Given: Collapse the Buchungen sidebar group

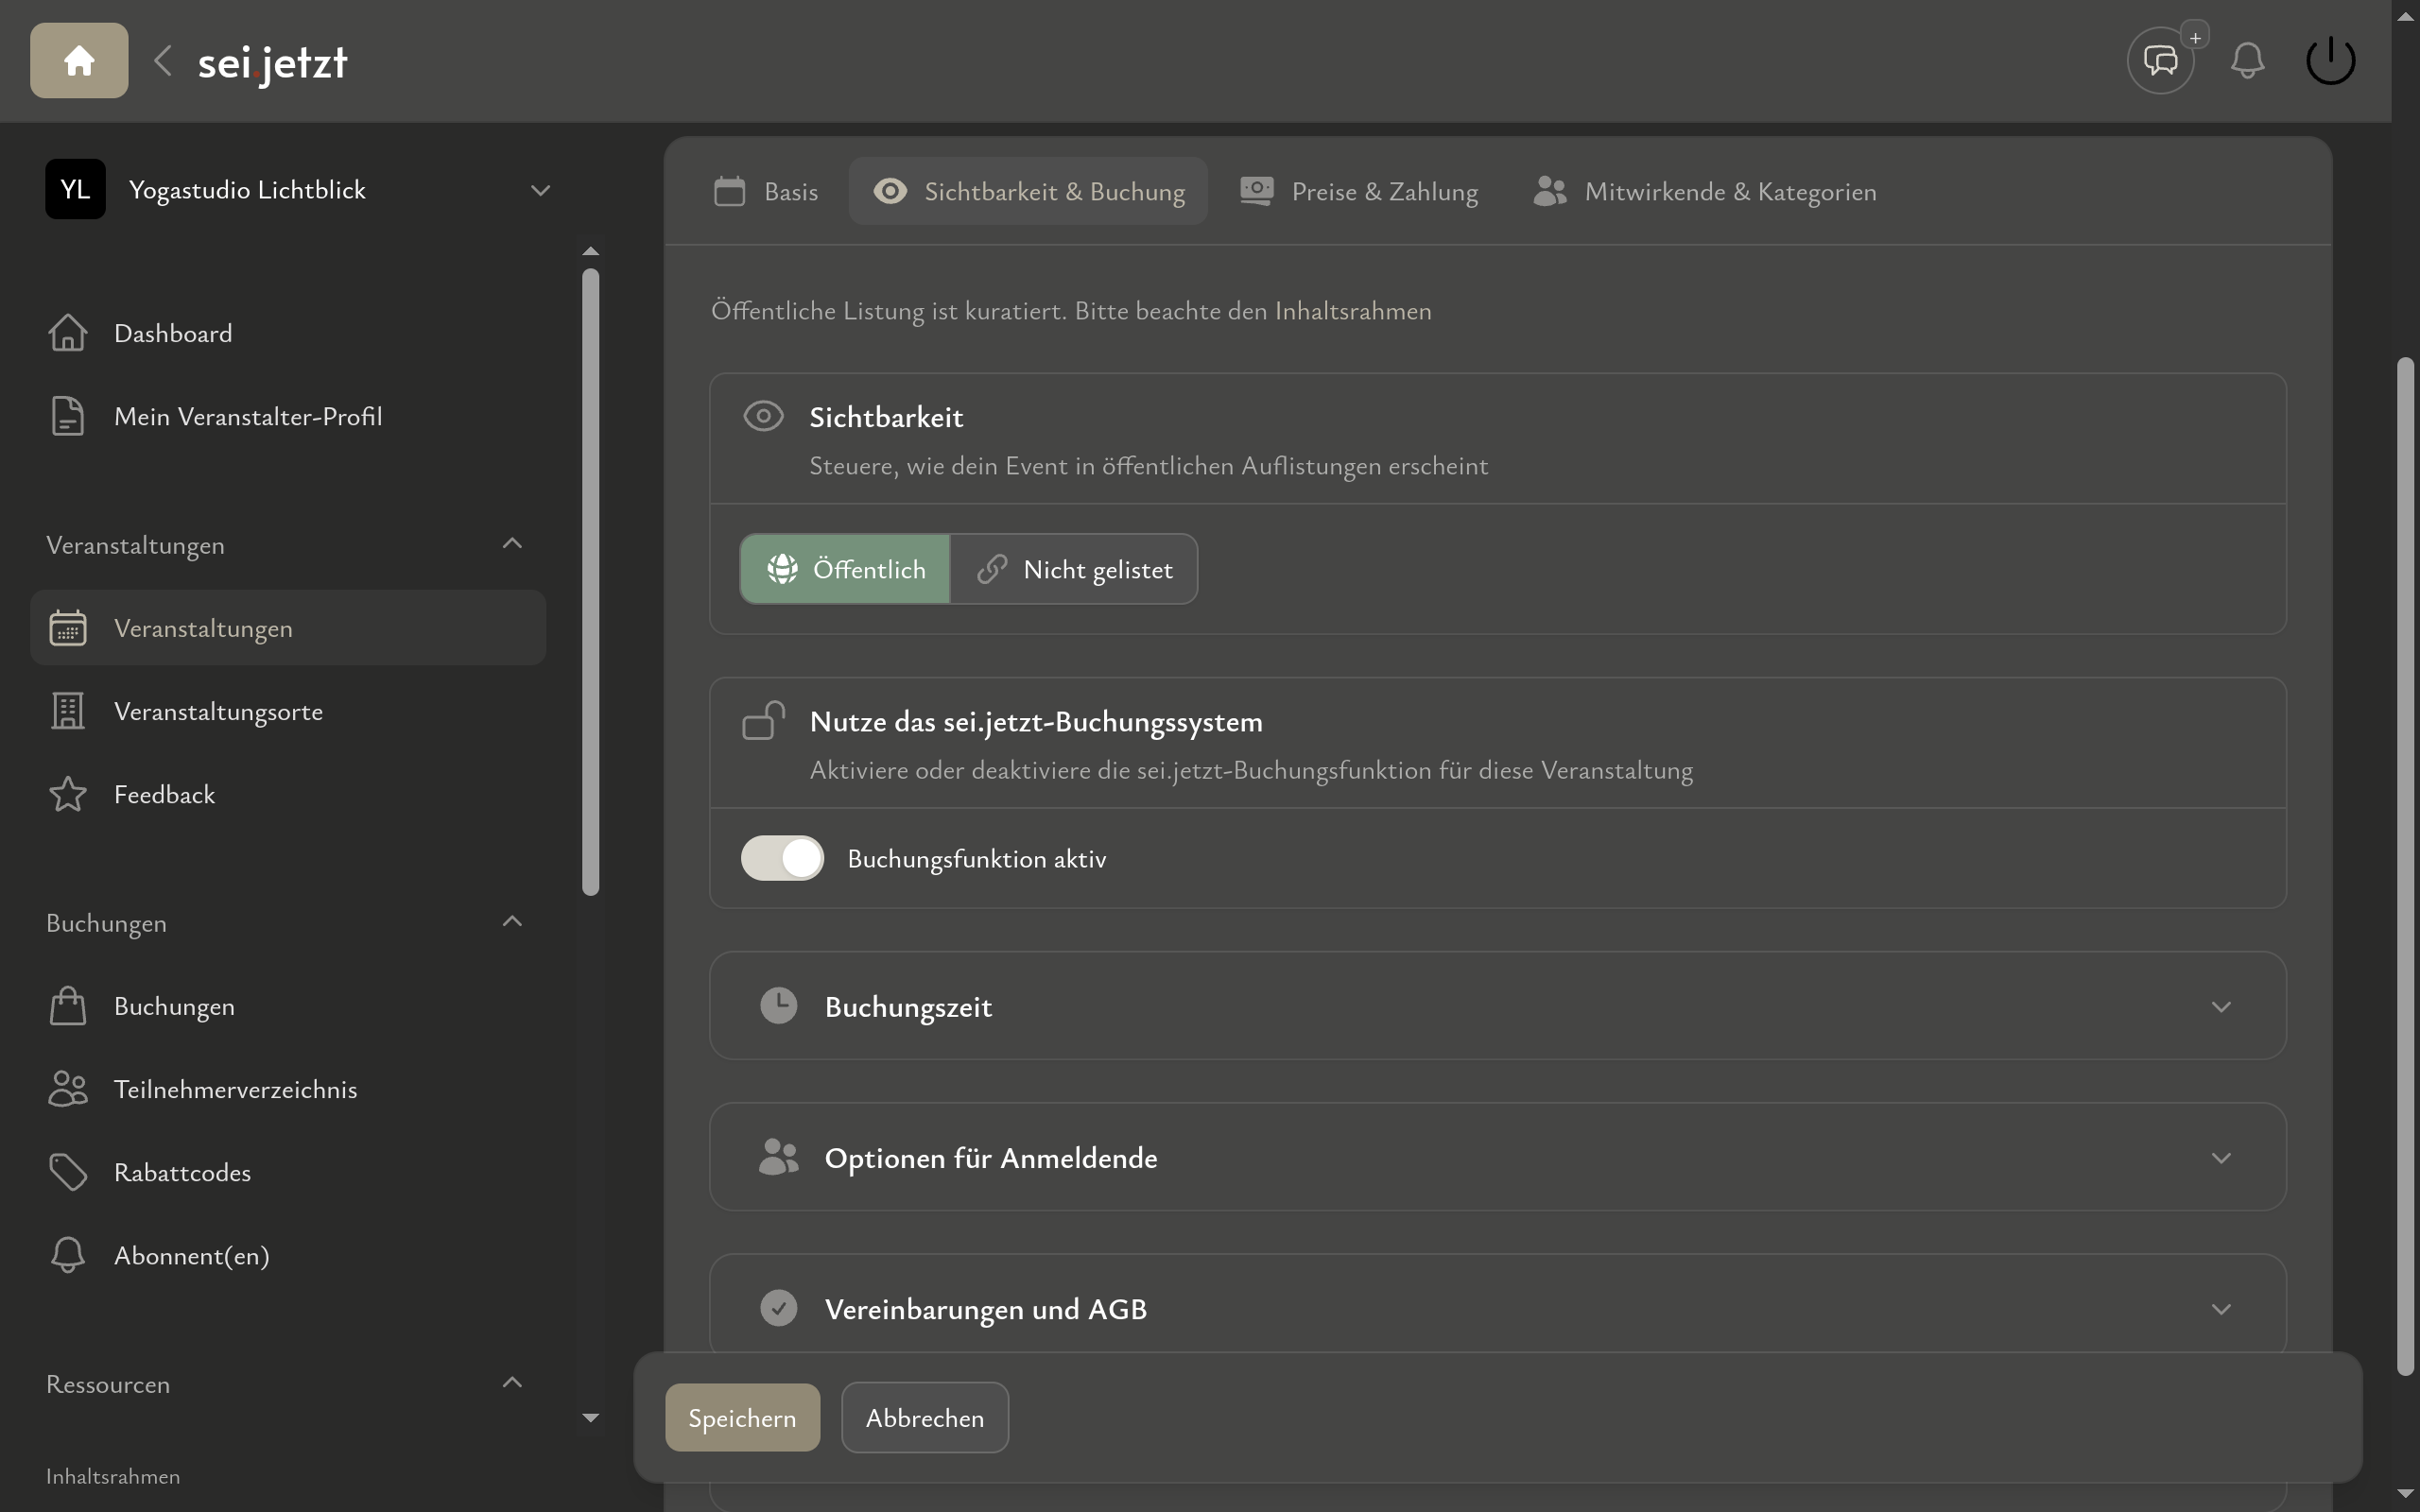Looking at the screenshot, I should pos(512,922).
